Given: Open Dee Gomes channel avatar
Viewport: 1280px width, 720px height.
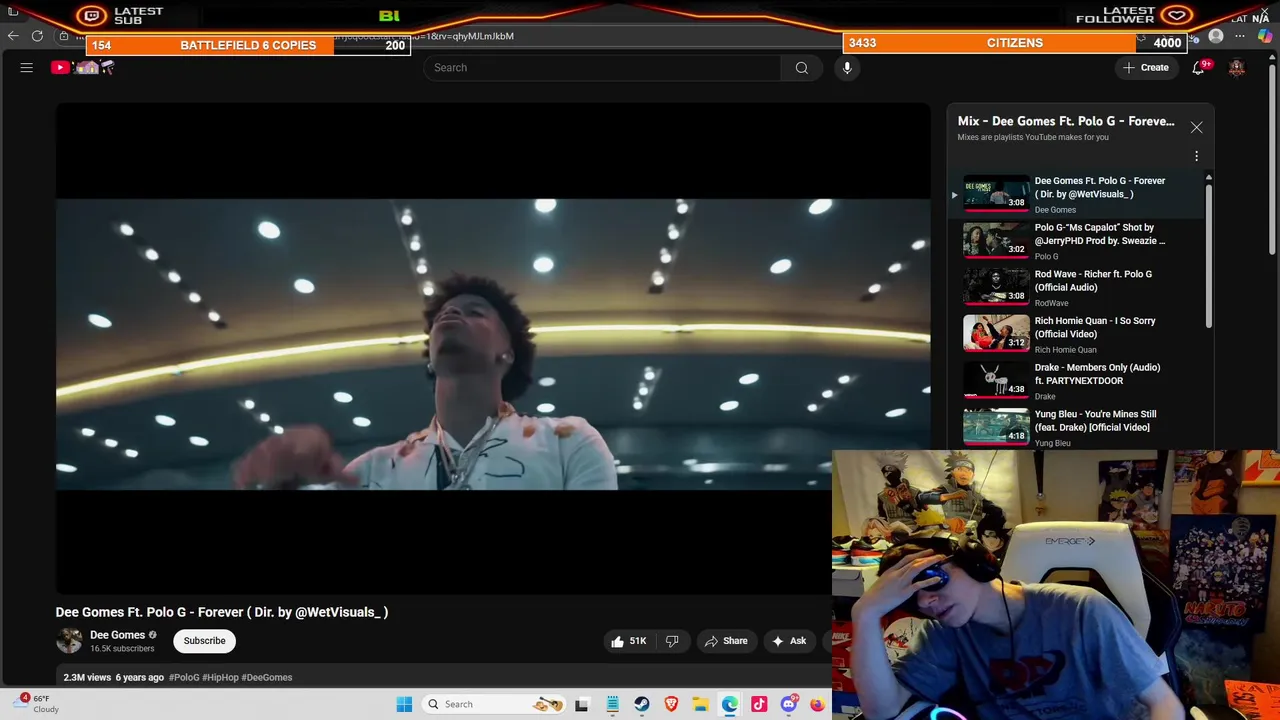Looking at the screenshot, I should pyautogui.click(x=69, y=641).
